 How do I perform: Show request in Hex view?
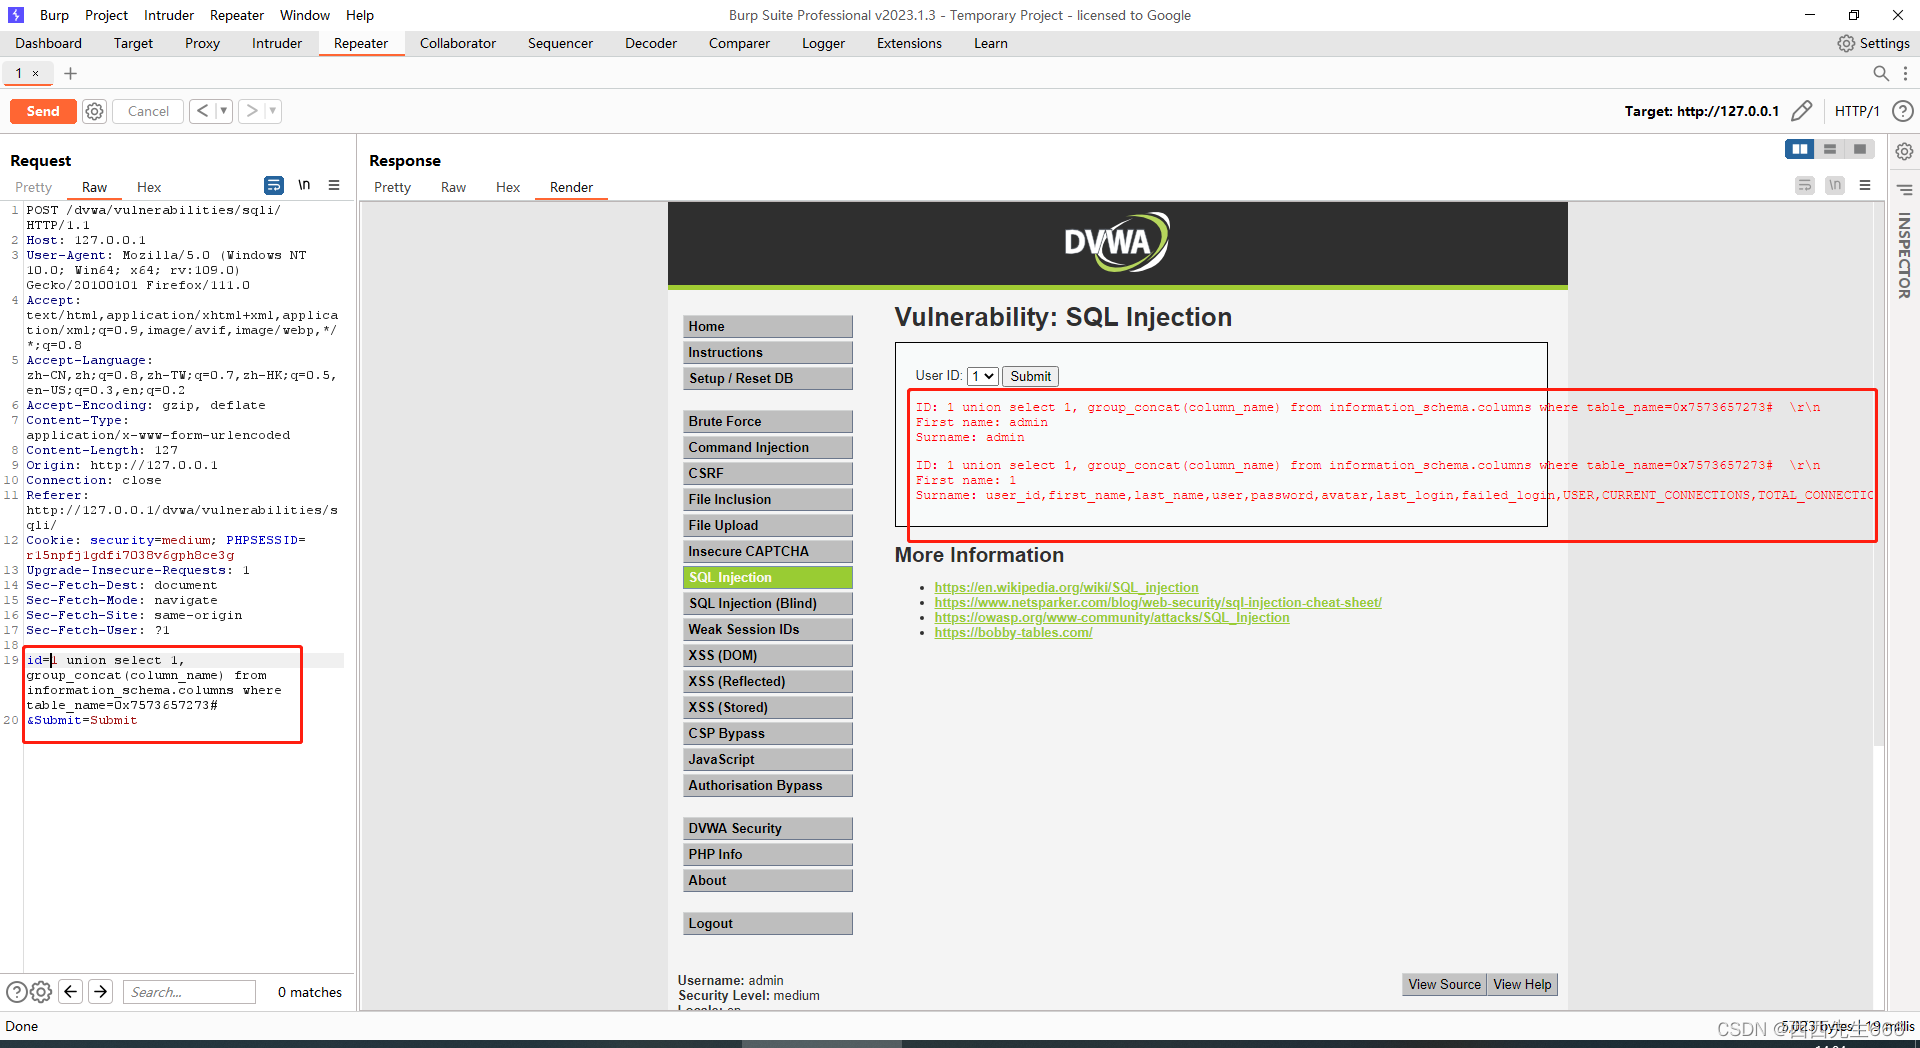click(149, 187)
